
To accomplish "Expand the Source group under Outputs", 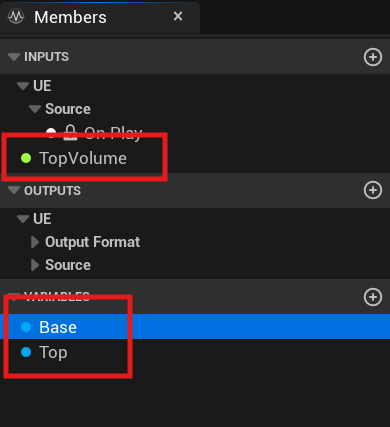I will (x=35, y=265).
